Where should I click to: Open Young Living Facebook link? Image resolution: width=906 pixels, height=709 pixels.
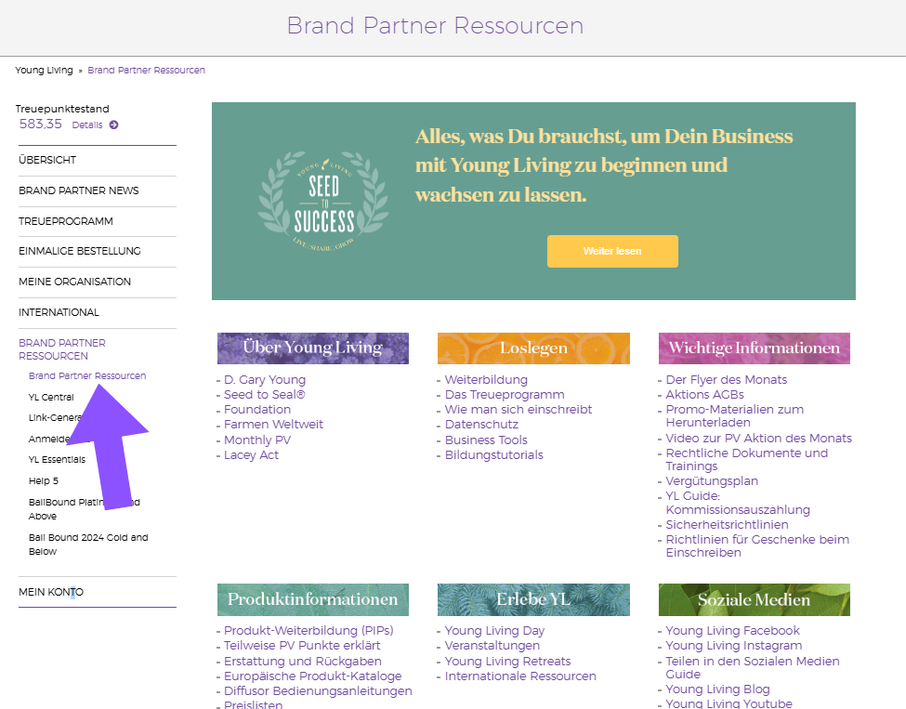pos(733,631)
